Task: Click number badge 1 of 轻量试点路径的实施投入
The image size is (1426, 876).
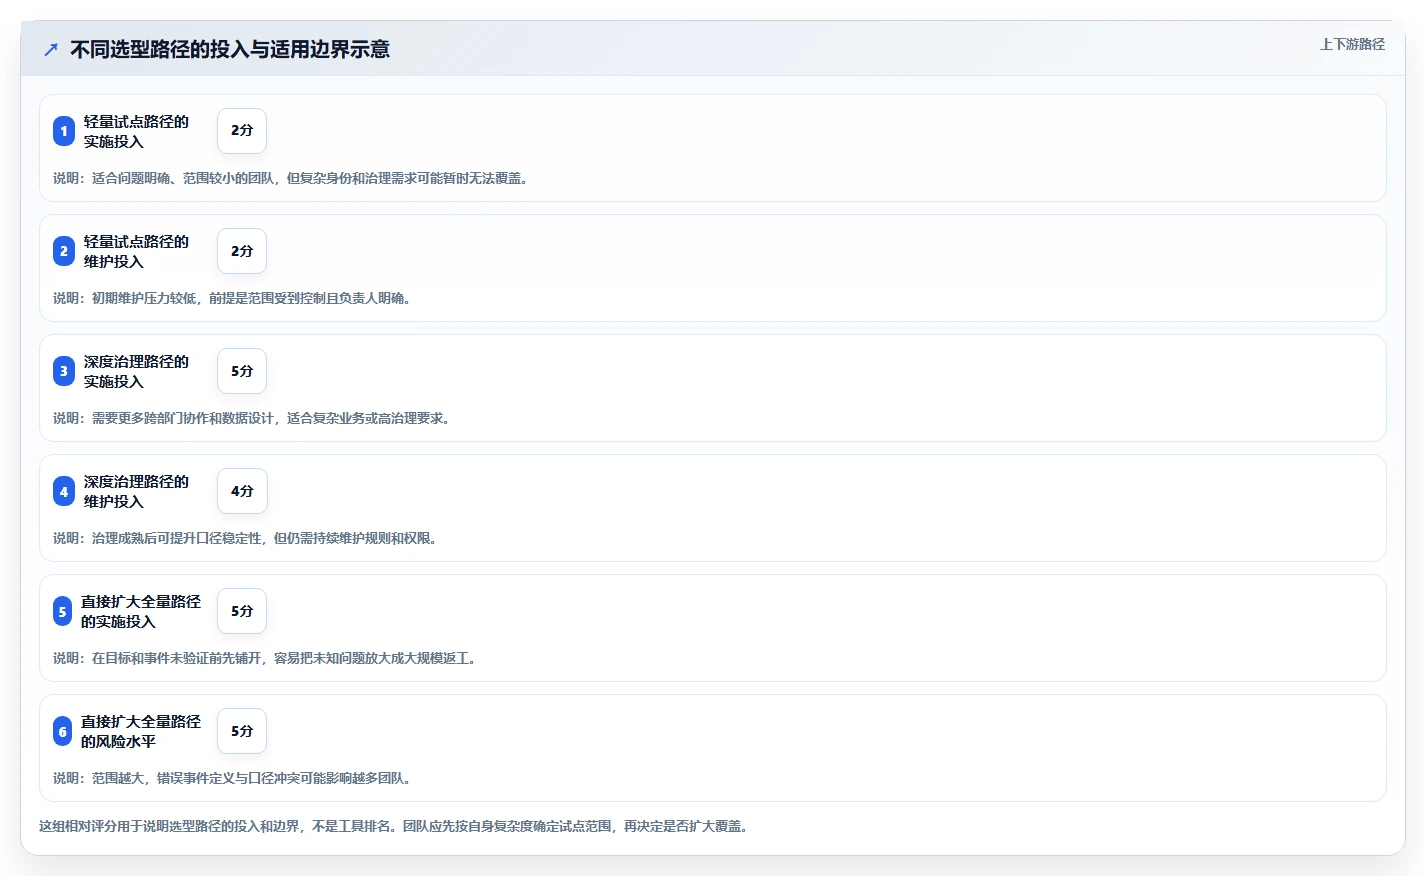Action: (x=64, y=131)
